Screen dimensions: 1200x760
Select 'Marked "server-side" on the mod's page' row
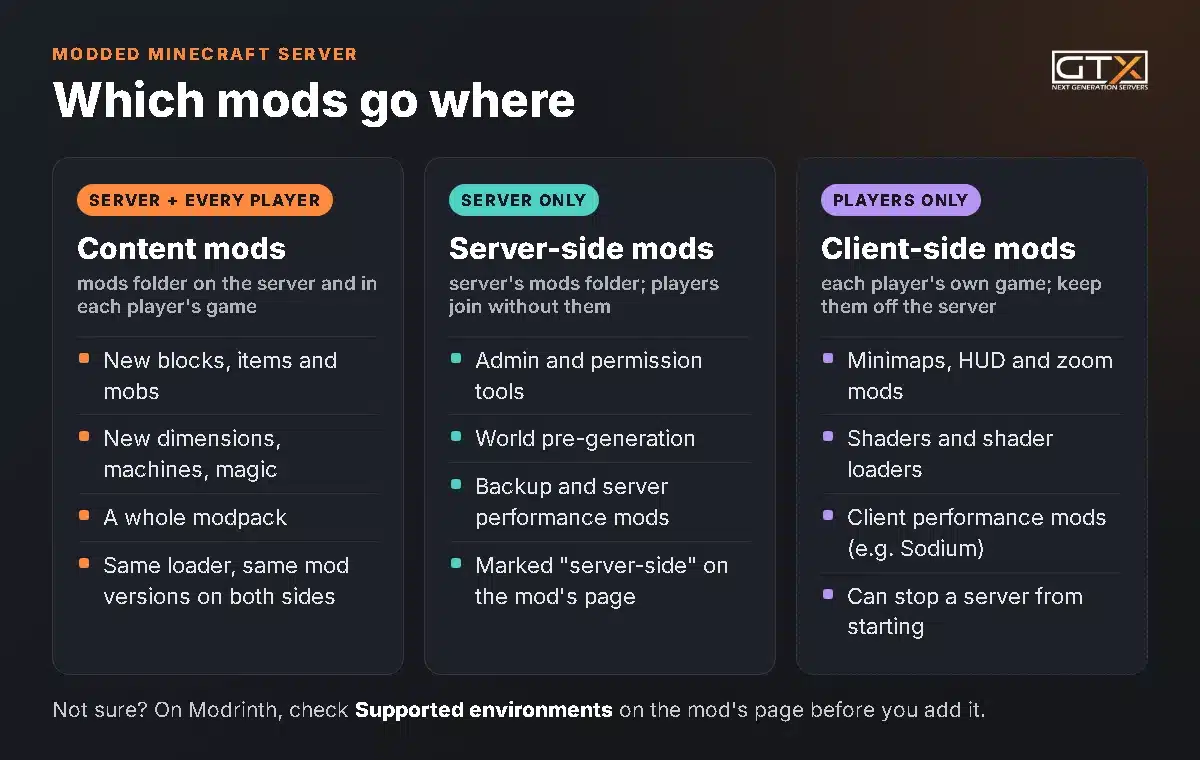click(599, 581)
